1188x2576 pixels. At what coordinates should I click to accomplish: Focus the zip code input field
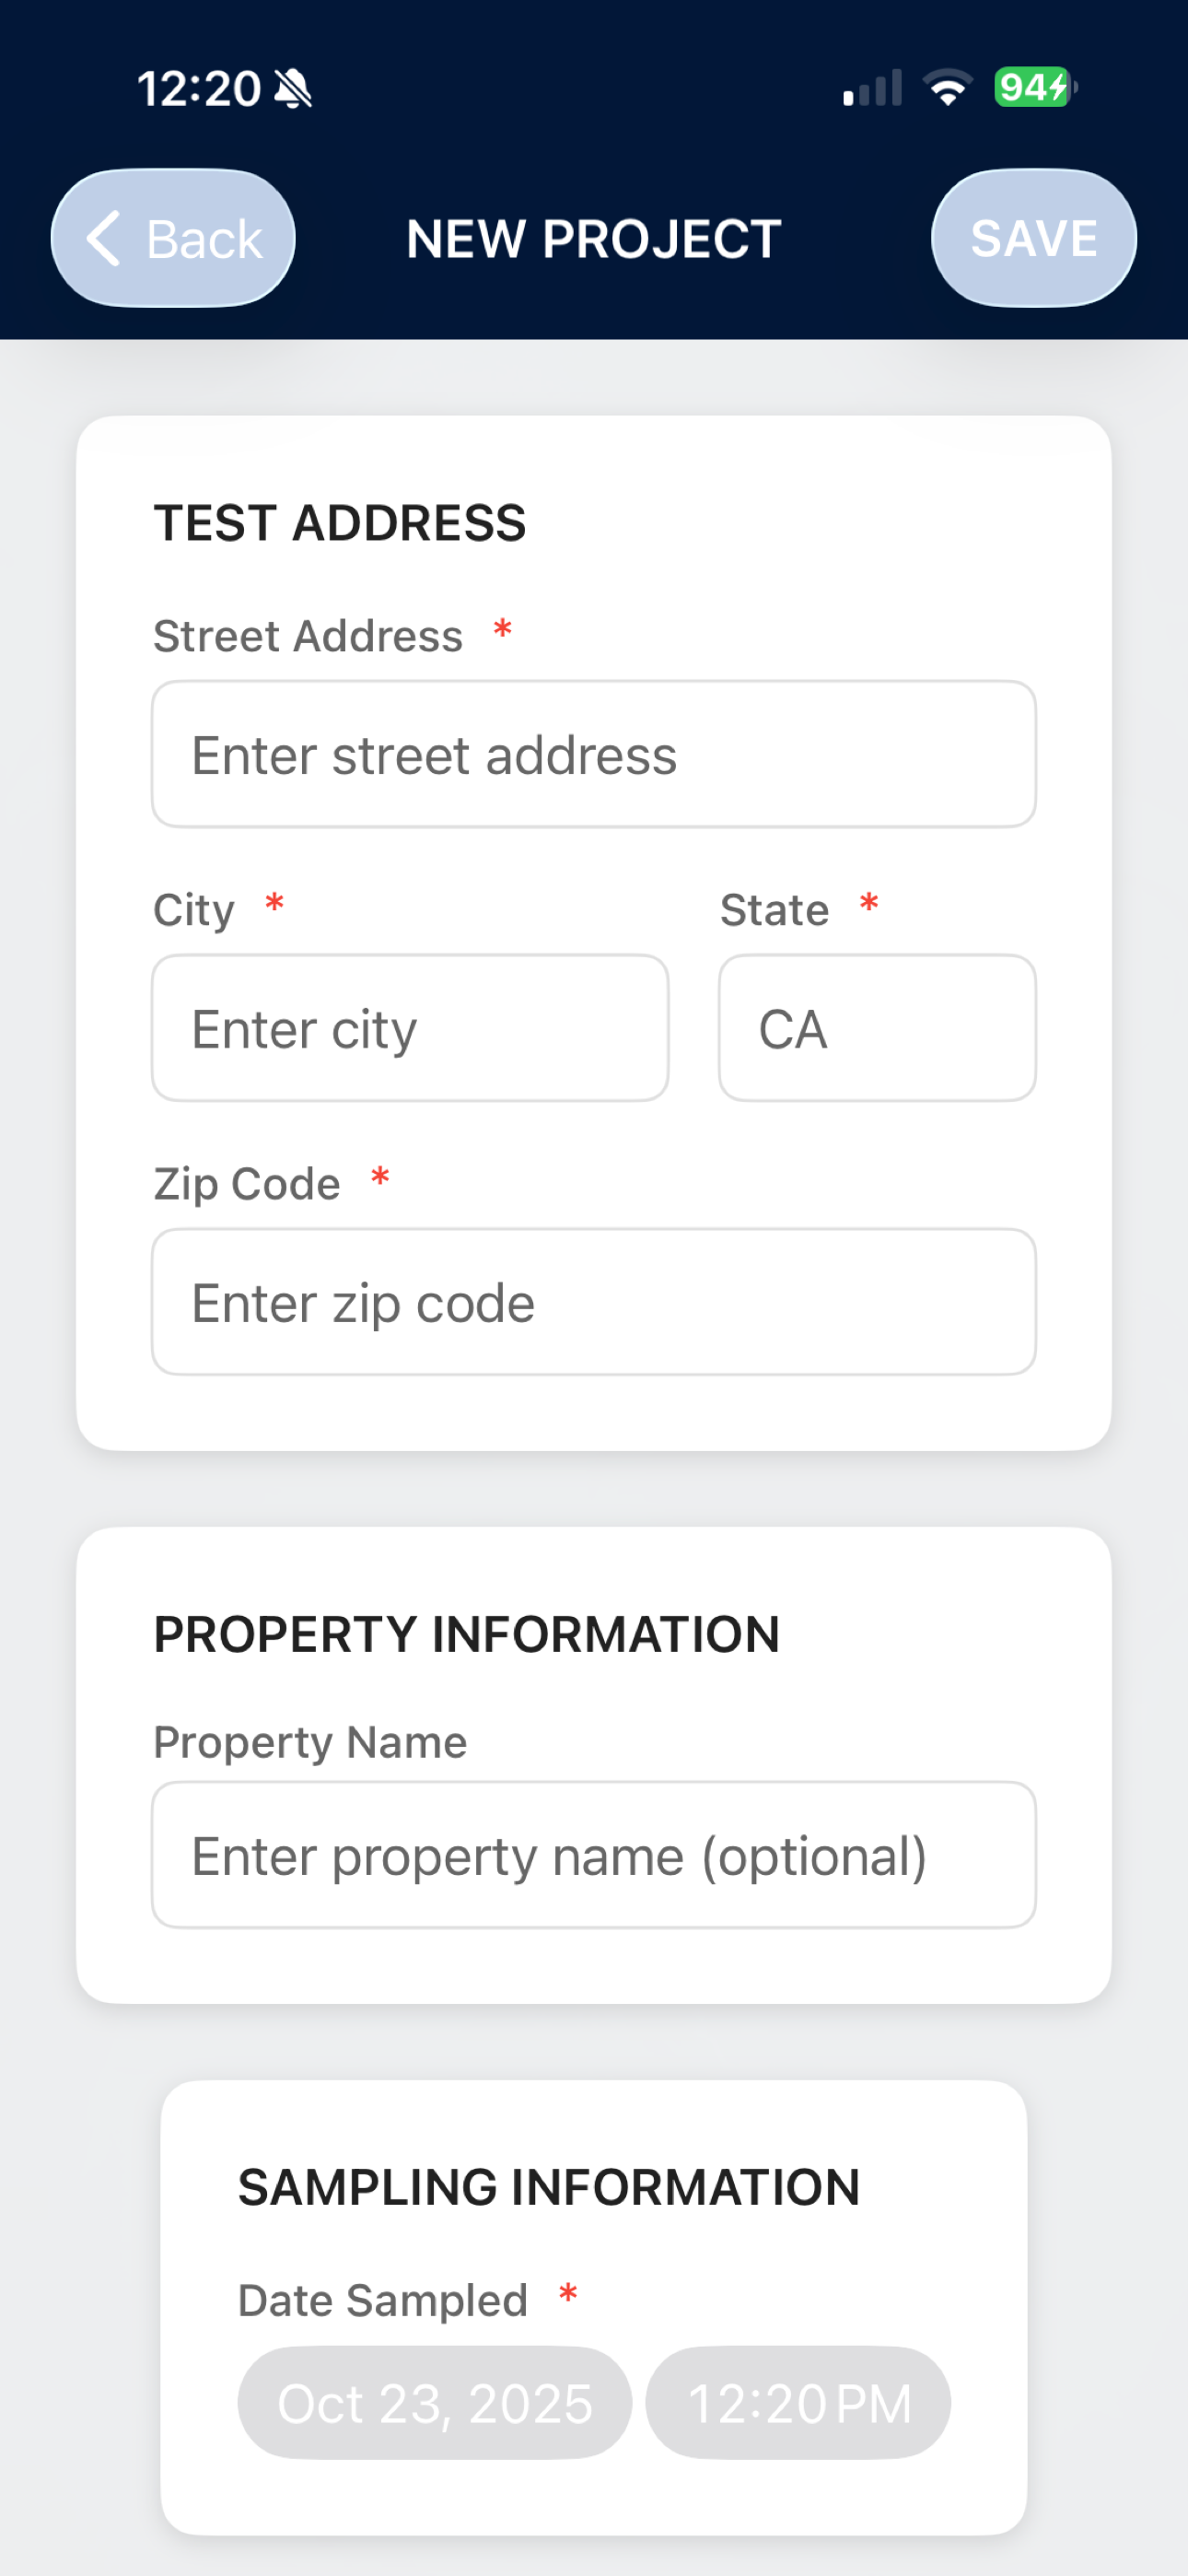coord(594,1302)
